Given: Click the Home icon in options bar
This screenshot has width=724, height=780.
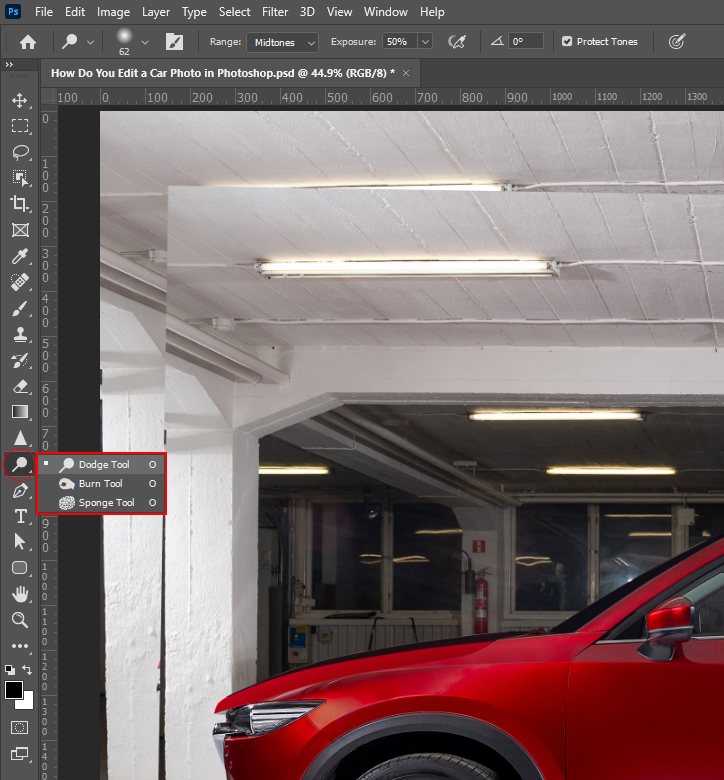Looking at the screenshot, I should point(28,42).
